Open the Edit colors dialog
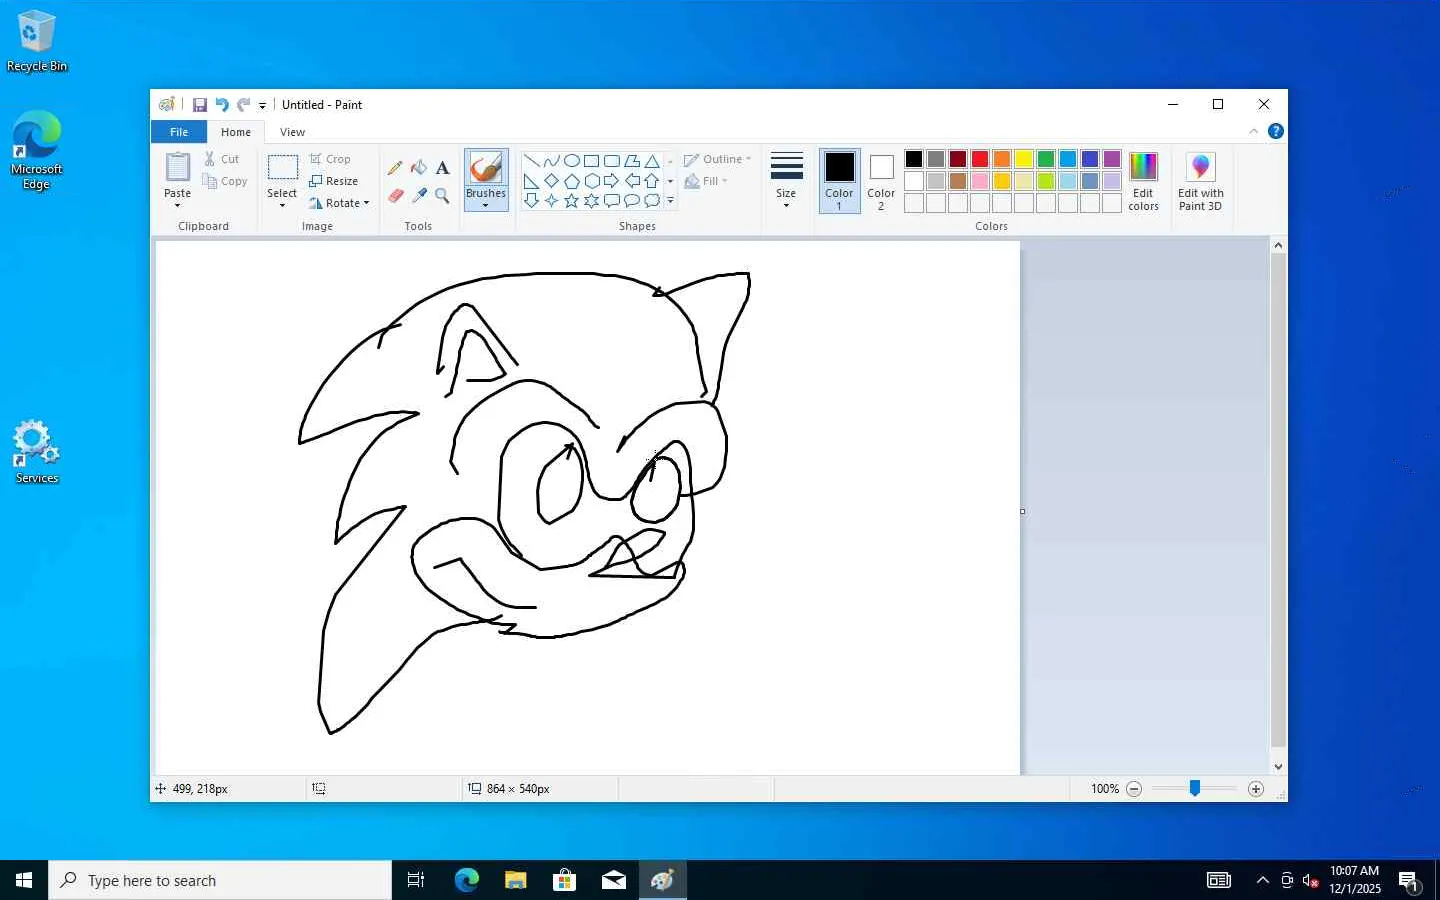 point(1143,181)
